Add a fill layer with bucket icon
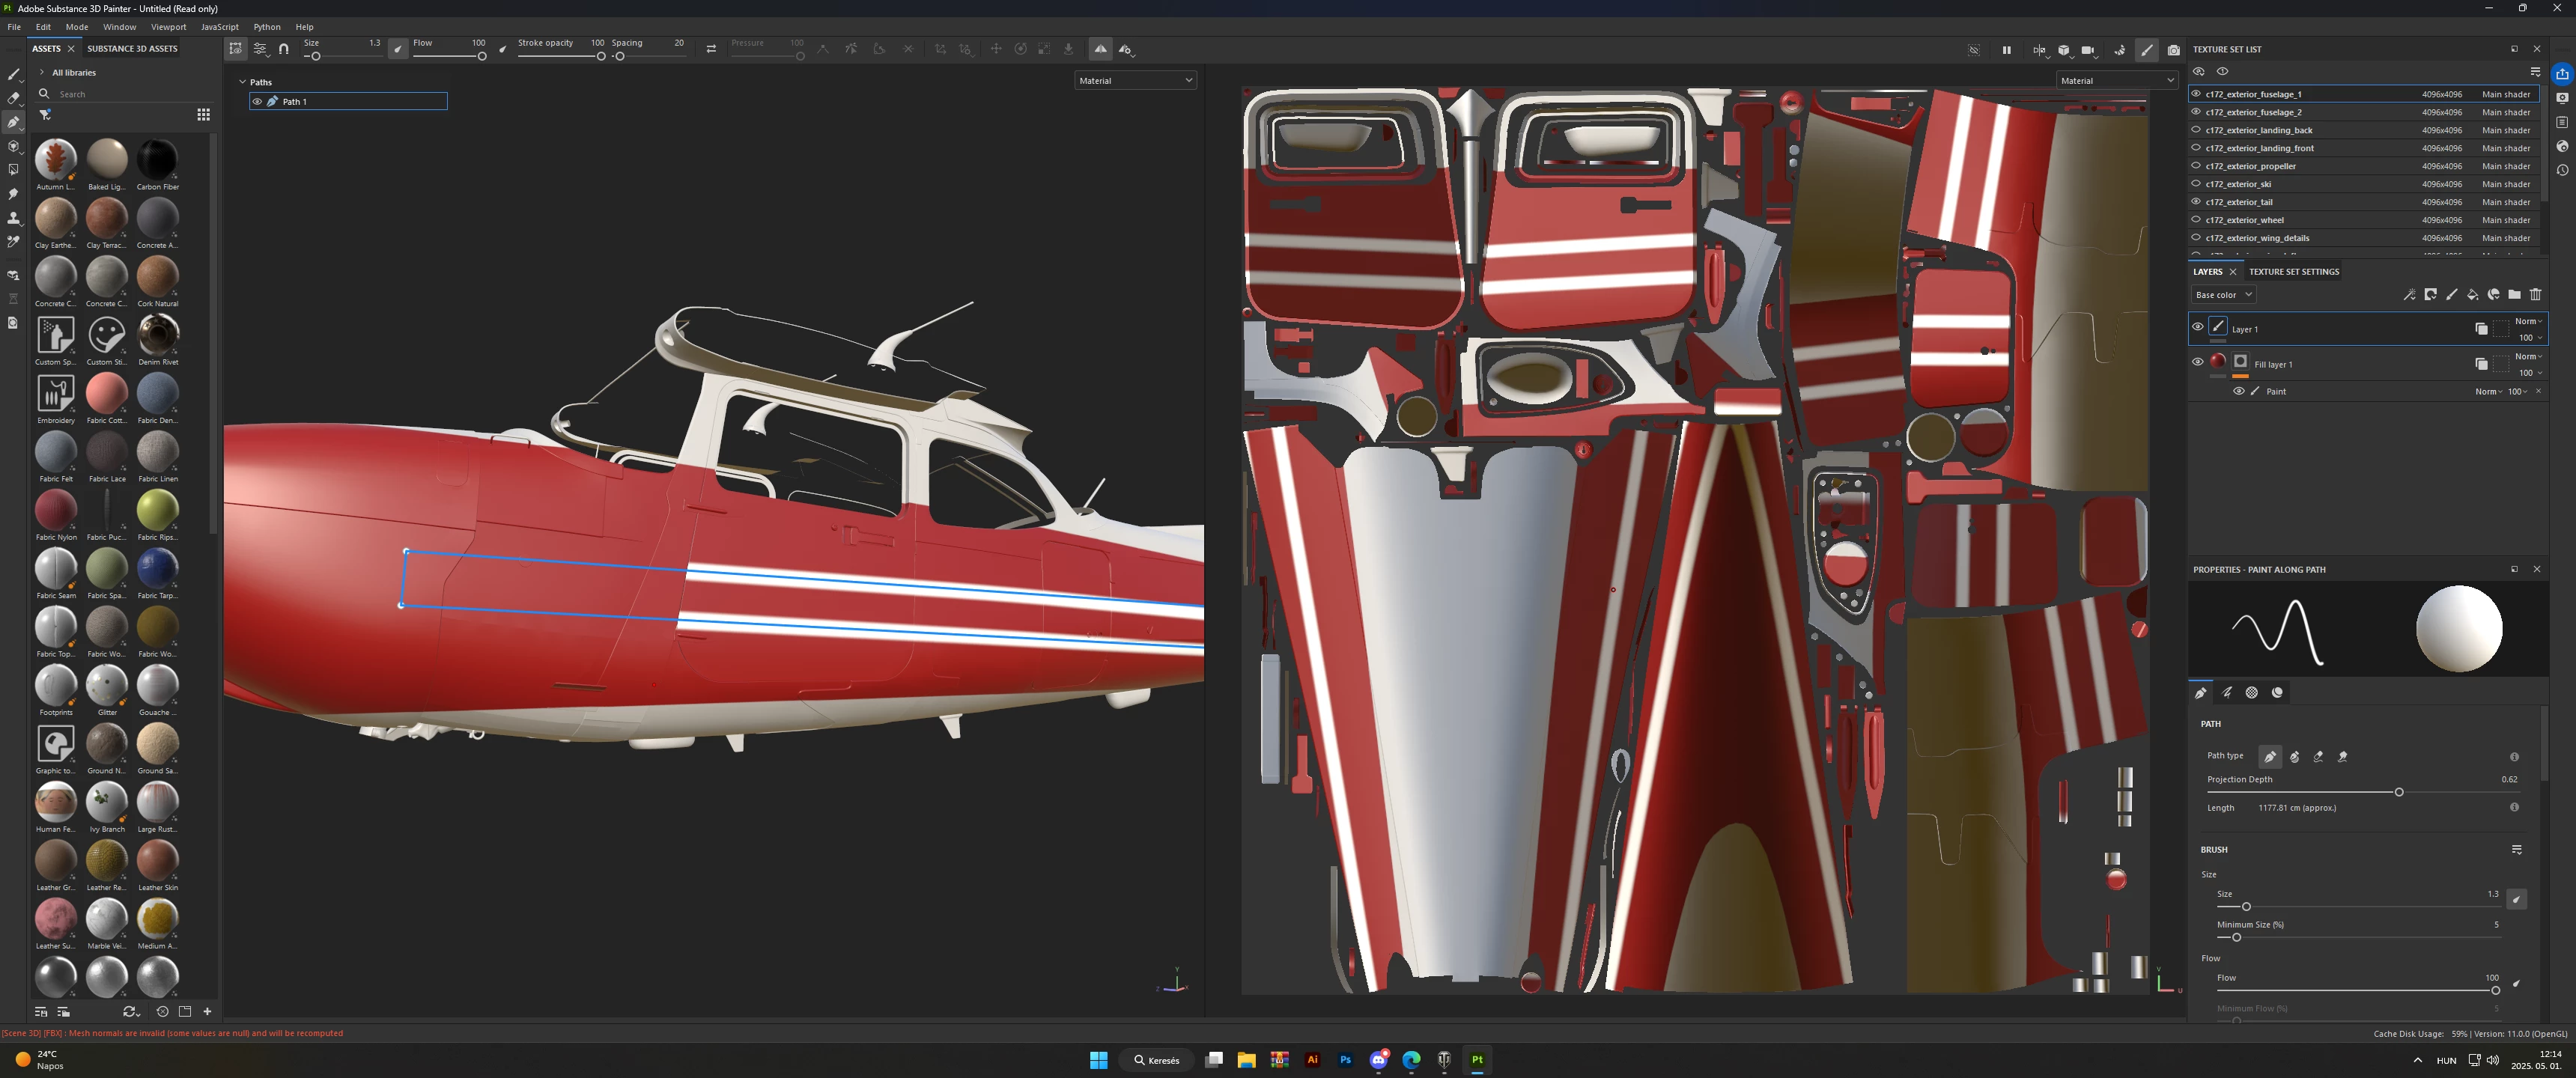This screenshot has width=2576, height=1078. pos(2472,295)
